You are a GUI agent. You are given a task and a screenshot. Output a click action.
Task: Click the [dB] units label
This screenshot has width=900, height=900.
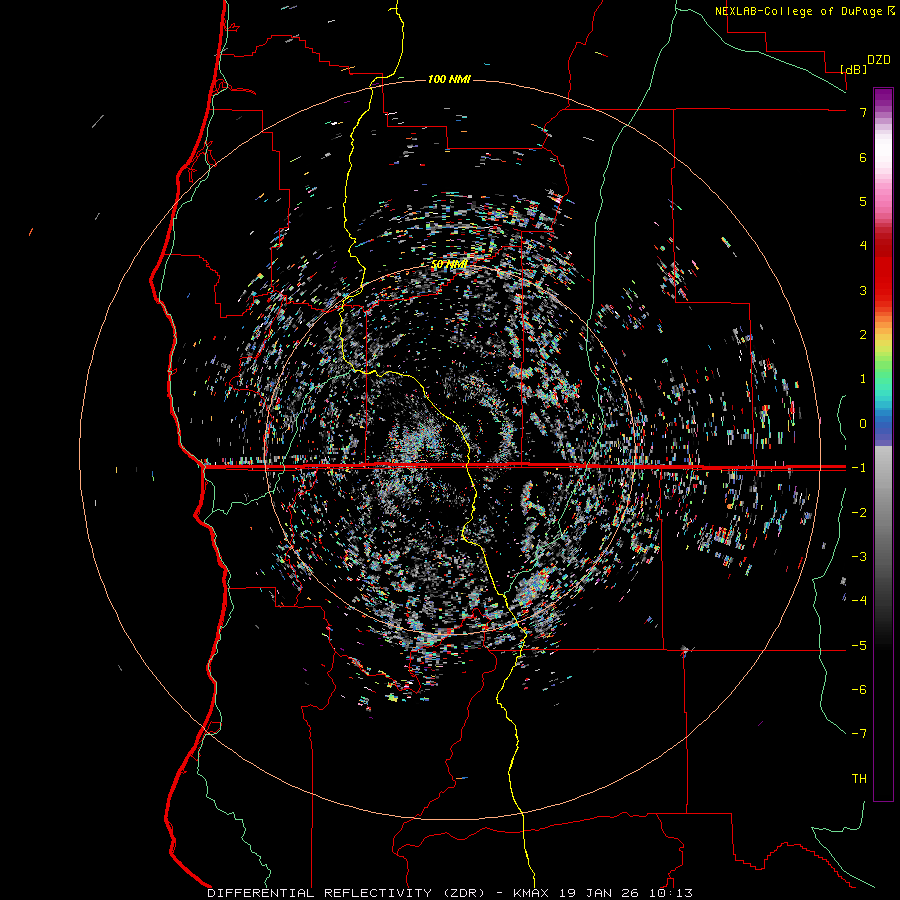(x=853, y=69)
